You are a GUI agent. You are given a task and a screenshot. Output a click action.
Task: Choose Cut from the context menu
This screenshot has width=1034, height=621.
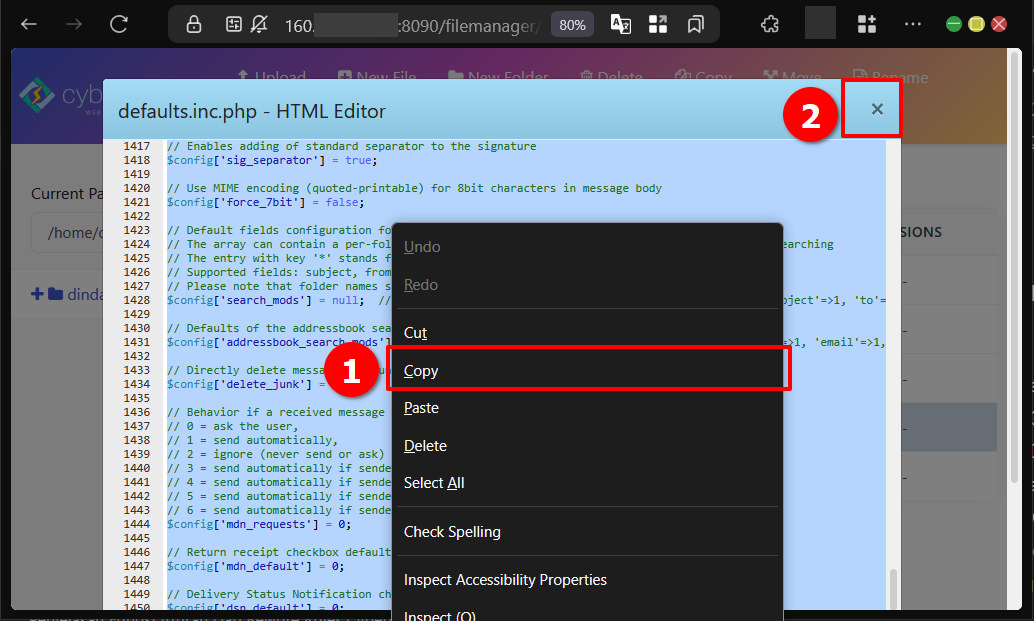[x=415, y=333]
